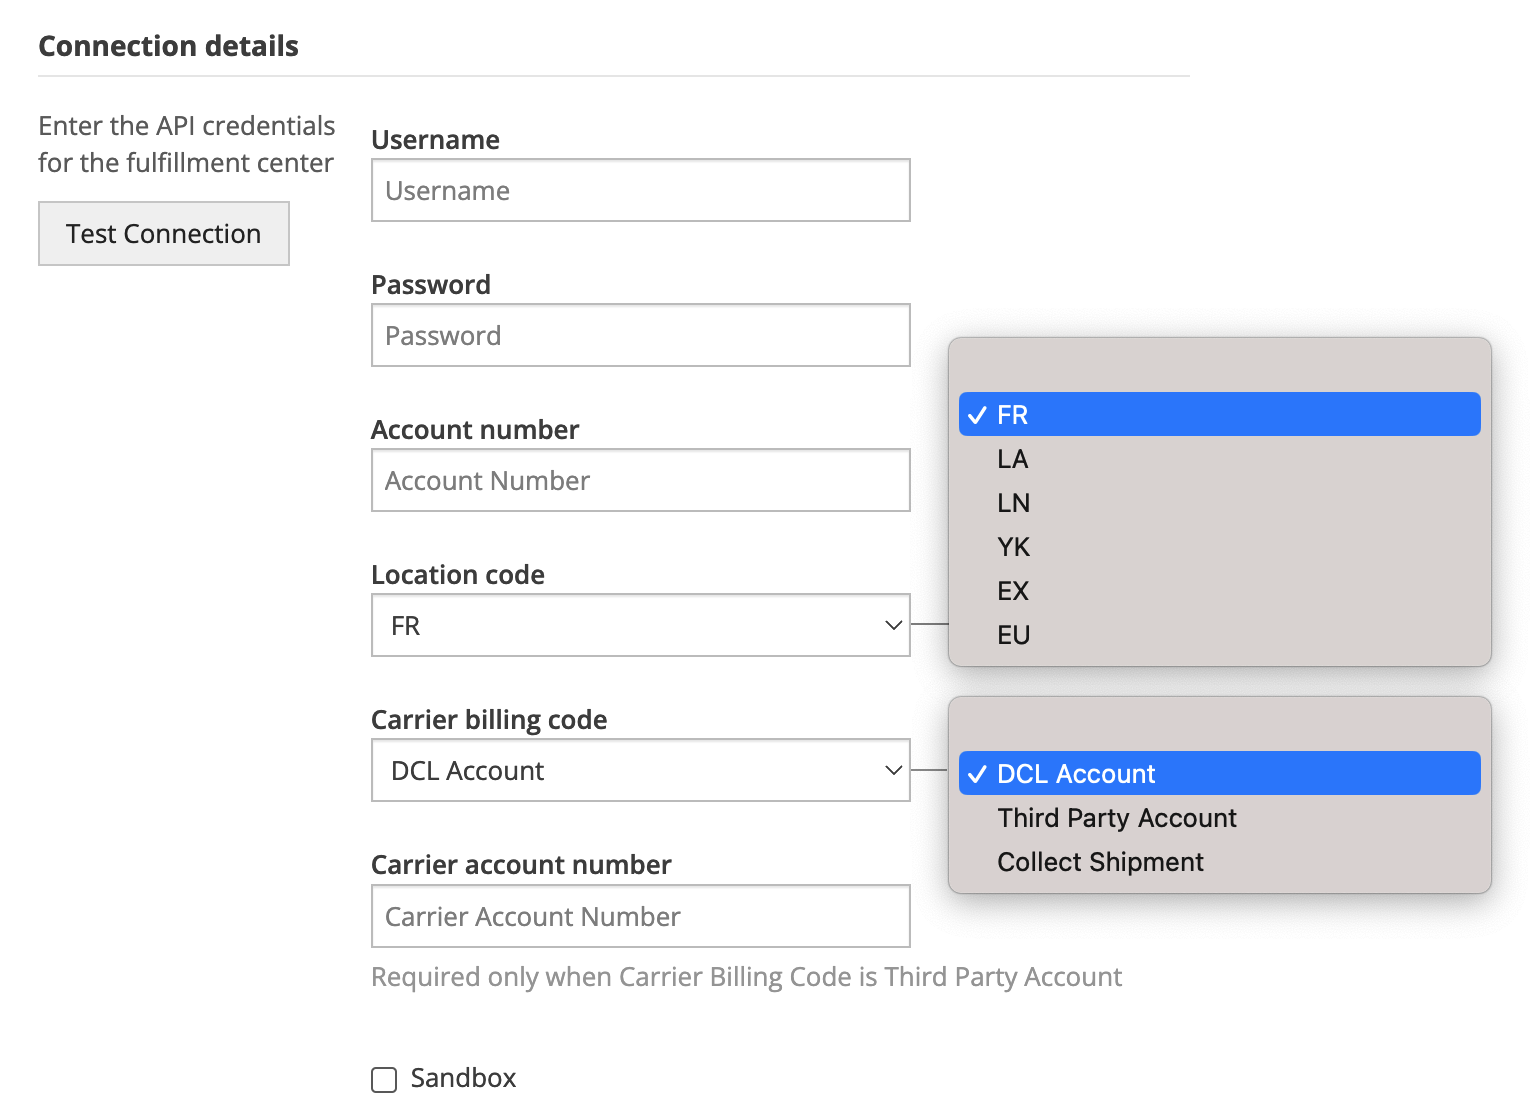Click the Carrier billing code chevron arrow
1536x1119 pixels.
(x=893, y=770)
